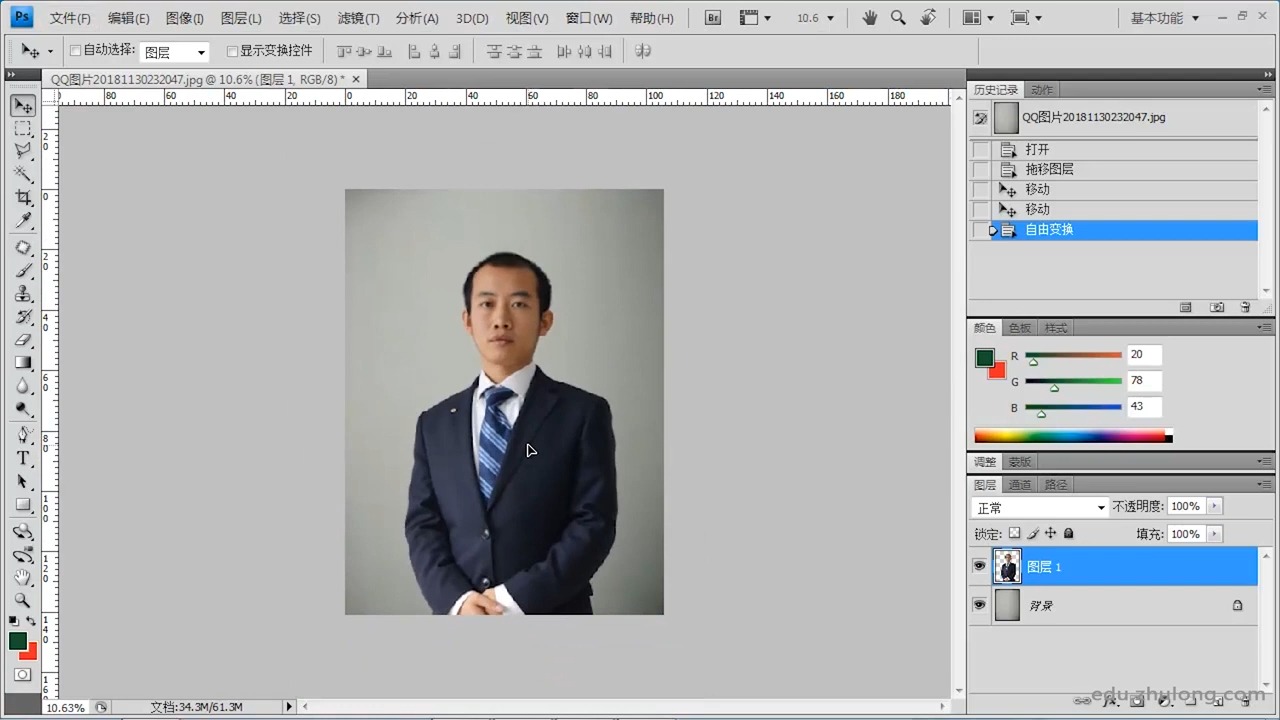The image size is (1280, 720).
Task: Hide 背景 layer visibility eye
Action: (x=980, y=605)
